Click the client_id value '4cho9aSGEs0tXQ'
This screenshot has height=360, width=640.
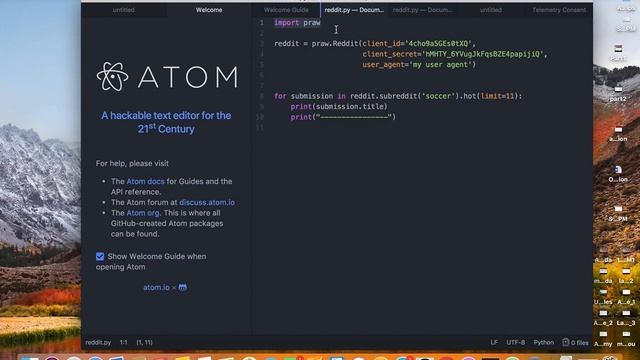pos(438,44)
